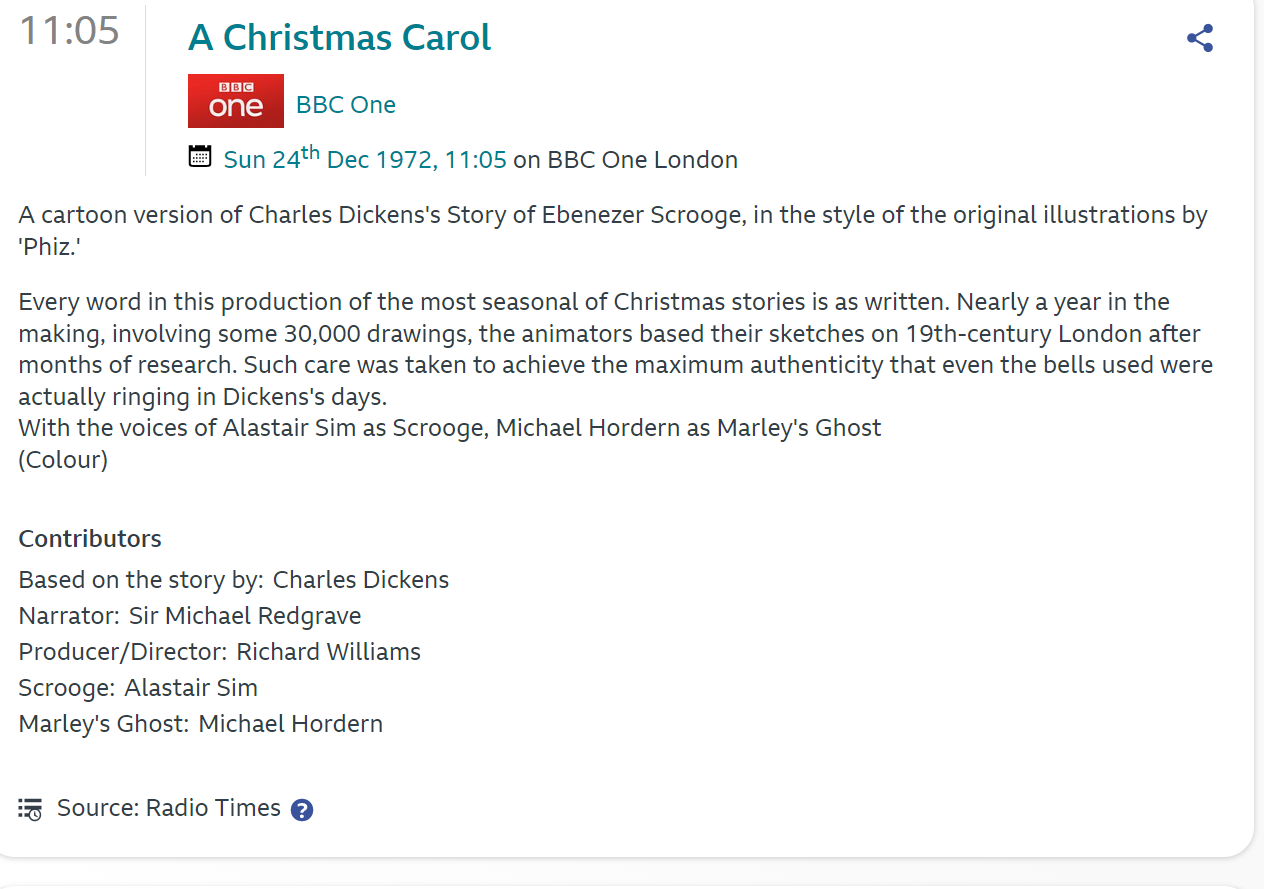
Task: Open the Sun 24th Dec 1972 date link
Action: [365, 159]
